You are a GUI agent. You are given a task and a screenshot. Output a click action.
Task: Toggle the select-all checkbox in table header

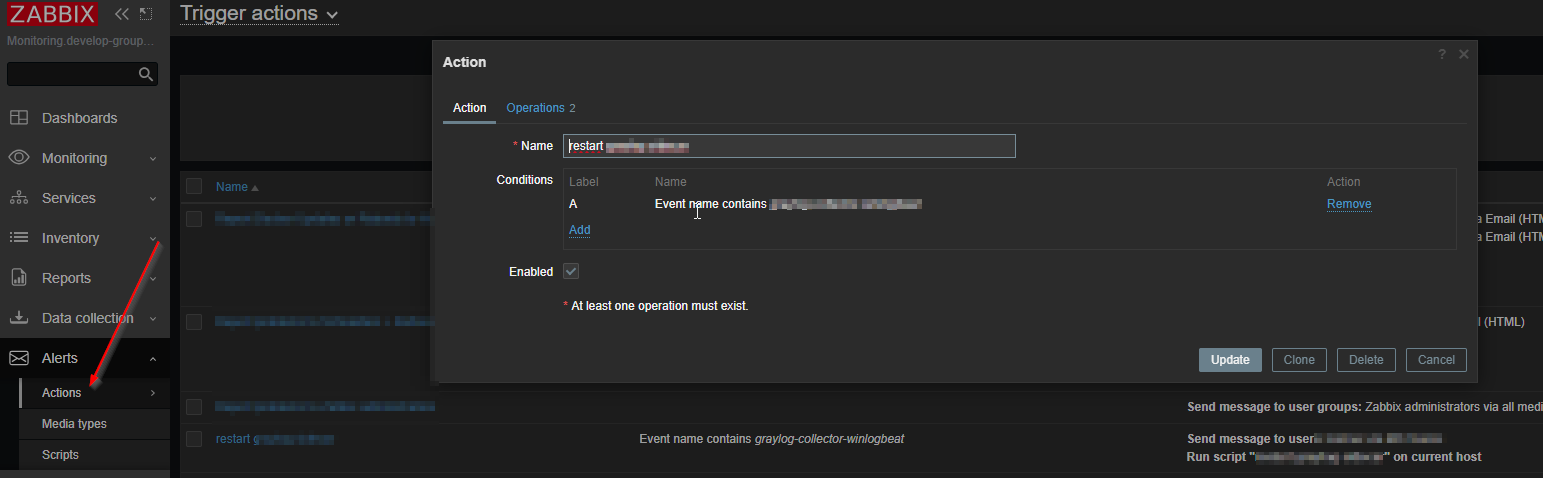(x=194, y=186)
